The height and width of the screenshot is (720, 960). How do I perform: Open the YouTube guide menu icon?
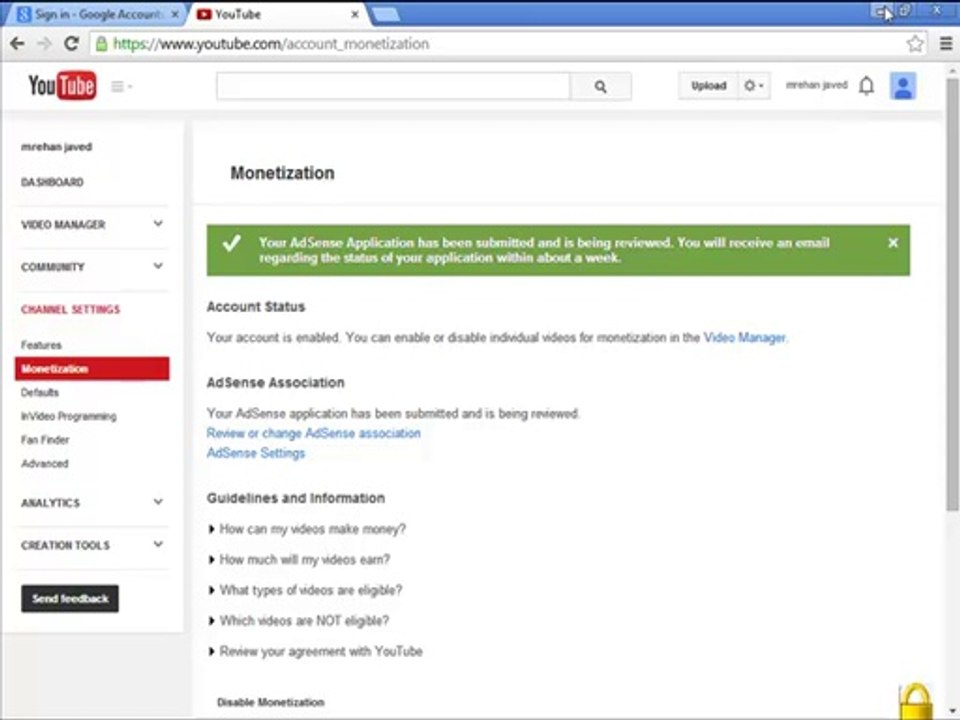121,86
